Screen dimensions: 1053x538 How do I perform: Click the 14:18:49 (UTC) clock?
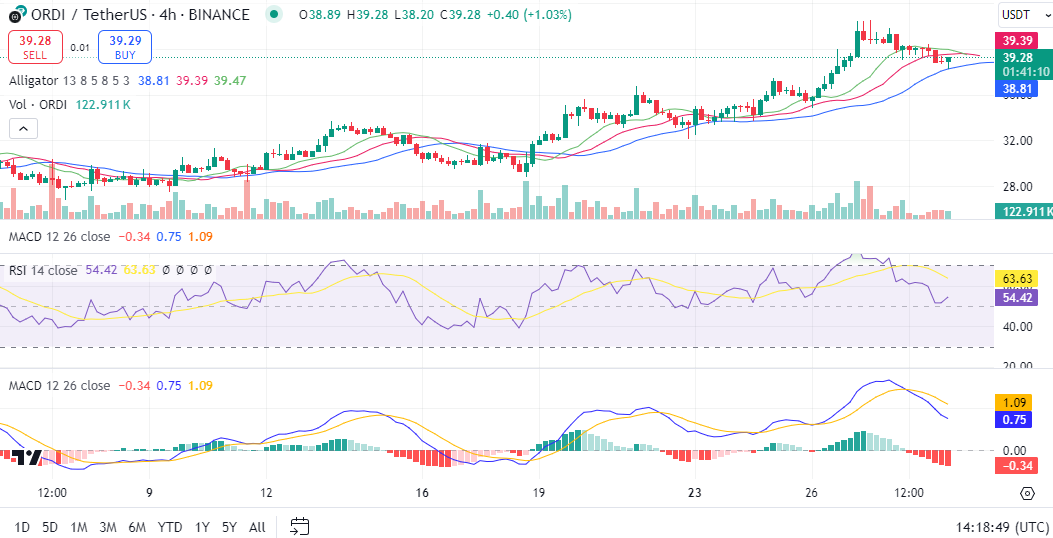click(x=1000, y=527)
